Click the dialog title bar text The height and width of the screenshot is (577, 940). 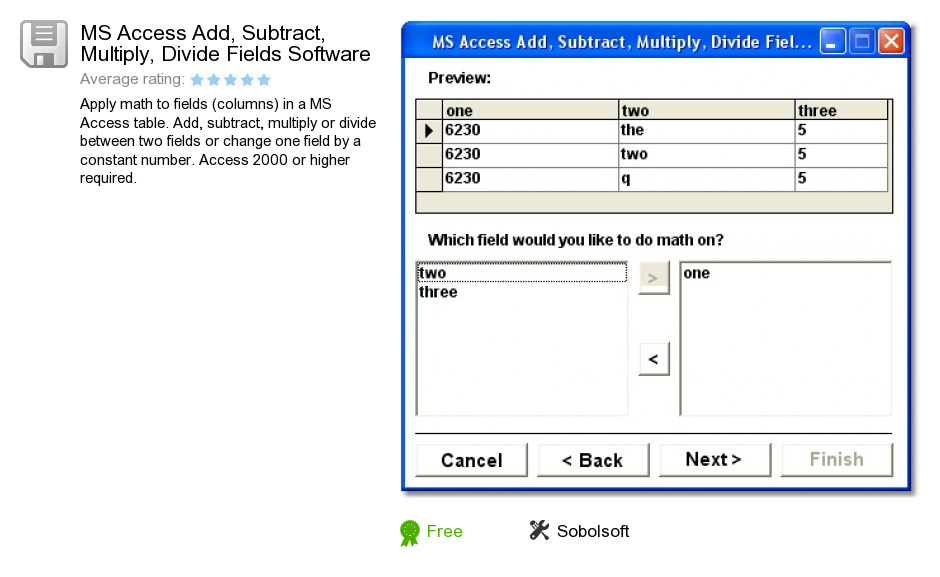tap(622, 42)
